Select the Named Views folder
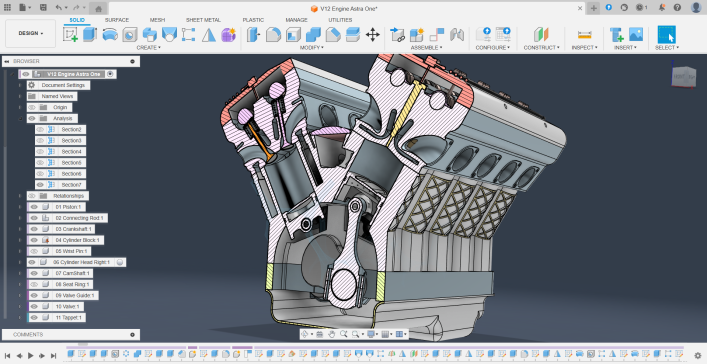This screenshot has width=707, height=364. tap(52, 97)
